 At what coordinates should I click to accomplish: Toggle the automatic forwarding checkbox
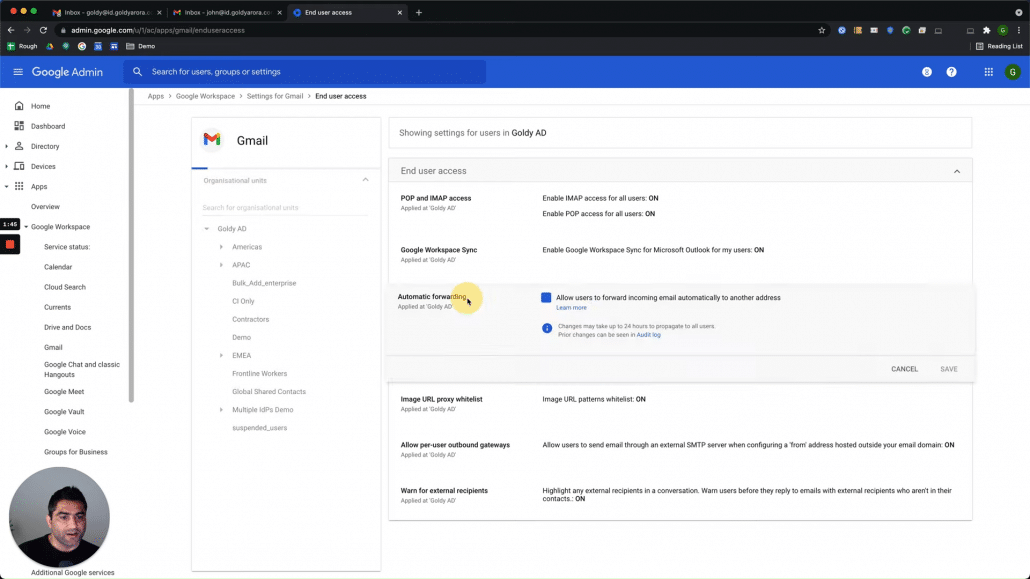[x=546, y=298]
